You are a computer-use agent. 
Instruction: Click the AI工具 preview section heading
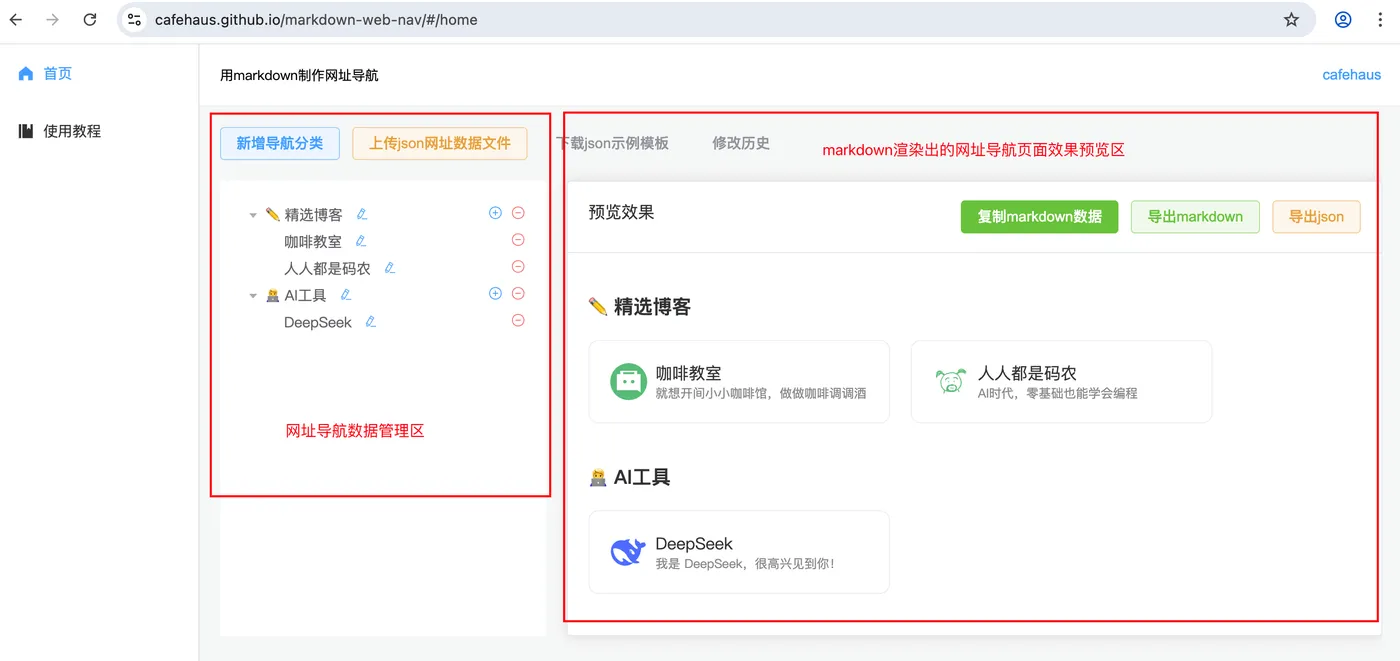tap(629, 477)
